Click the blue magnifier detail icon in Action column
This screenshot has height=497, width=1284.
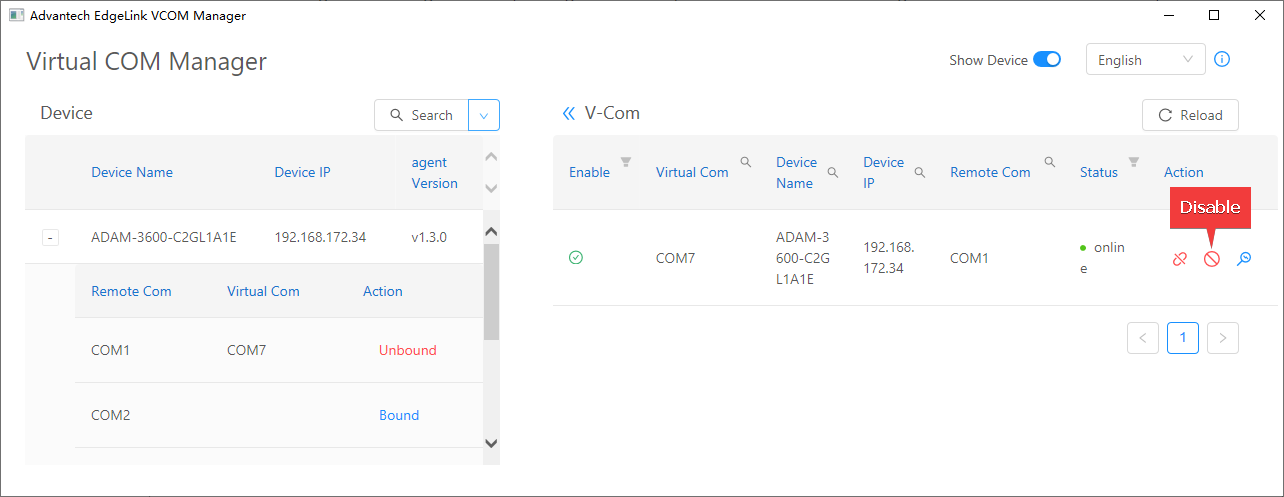1243,259
